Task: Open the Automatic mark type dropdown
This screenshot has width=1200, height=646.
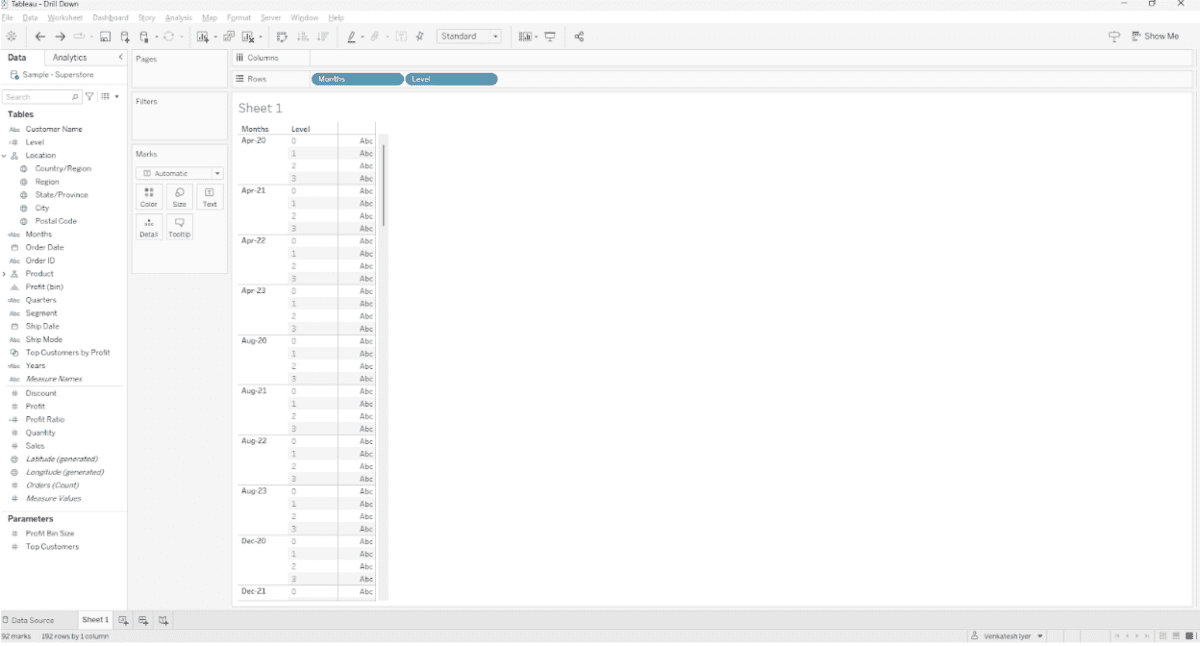Action: pos(179,173)
